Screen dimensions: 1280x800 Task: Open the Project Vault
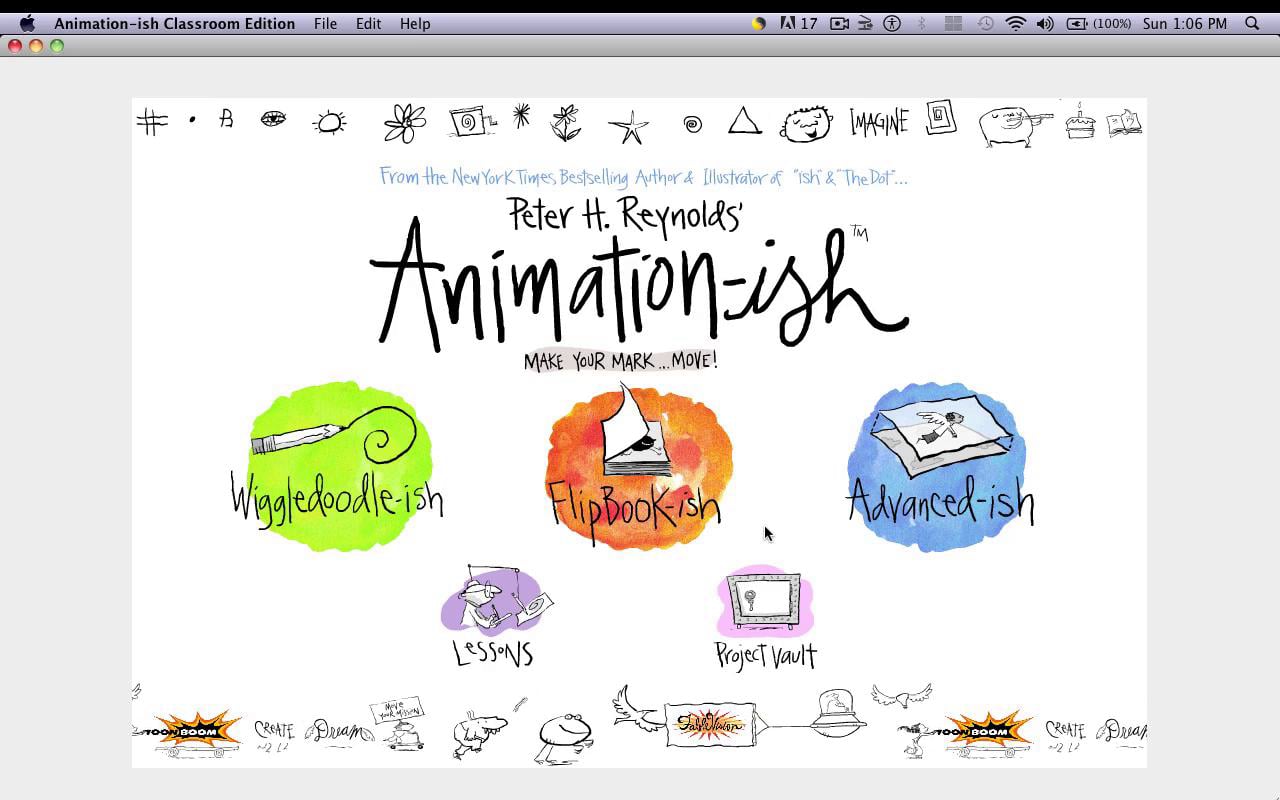coord(765,617)
